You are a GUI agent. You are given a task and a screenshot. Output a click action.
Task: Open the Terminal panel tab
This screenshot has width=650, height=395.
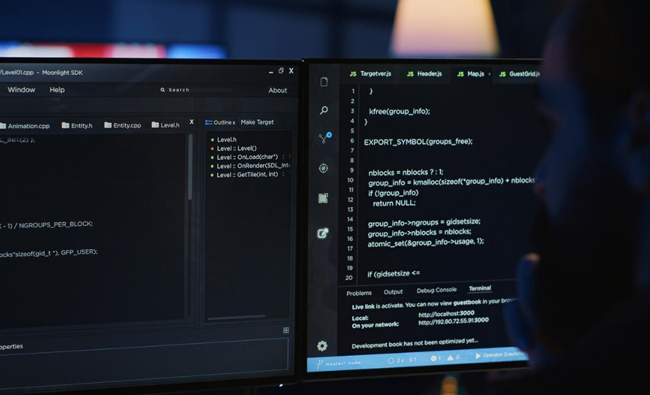pos(480,288)
